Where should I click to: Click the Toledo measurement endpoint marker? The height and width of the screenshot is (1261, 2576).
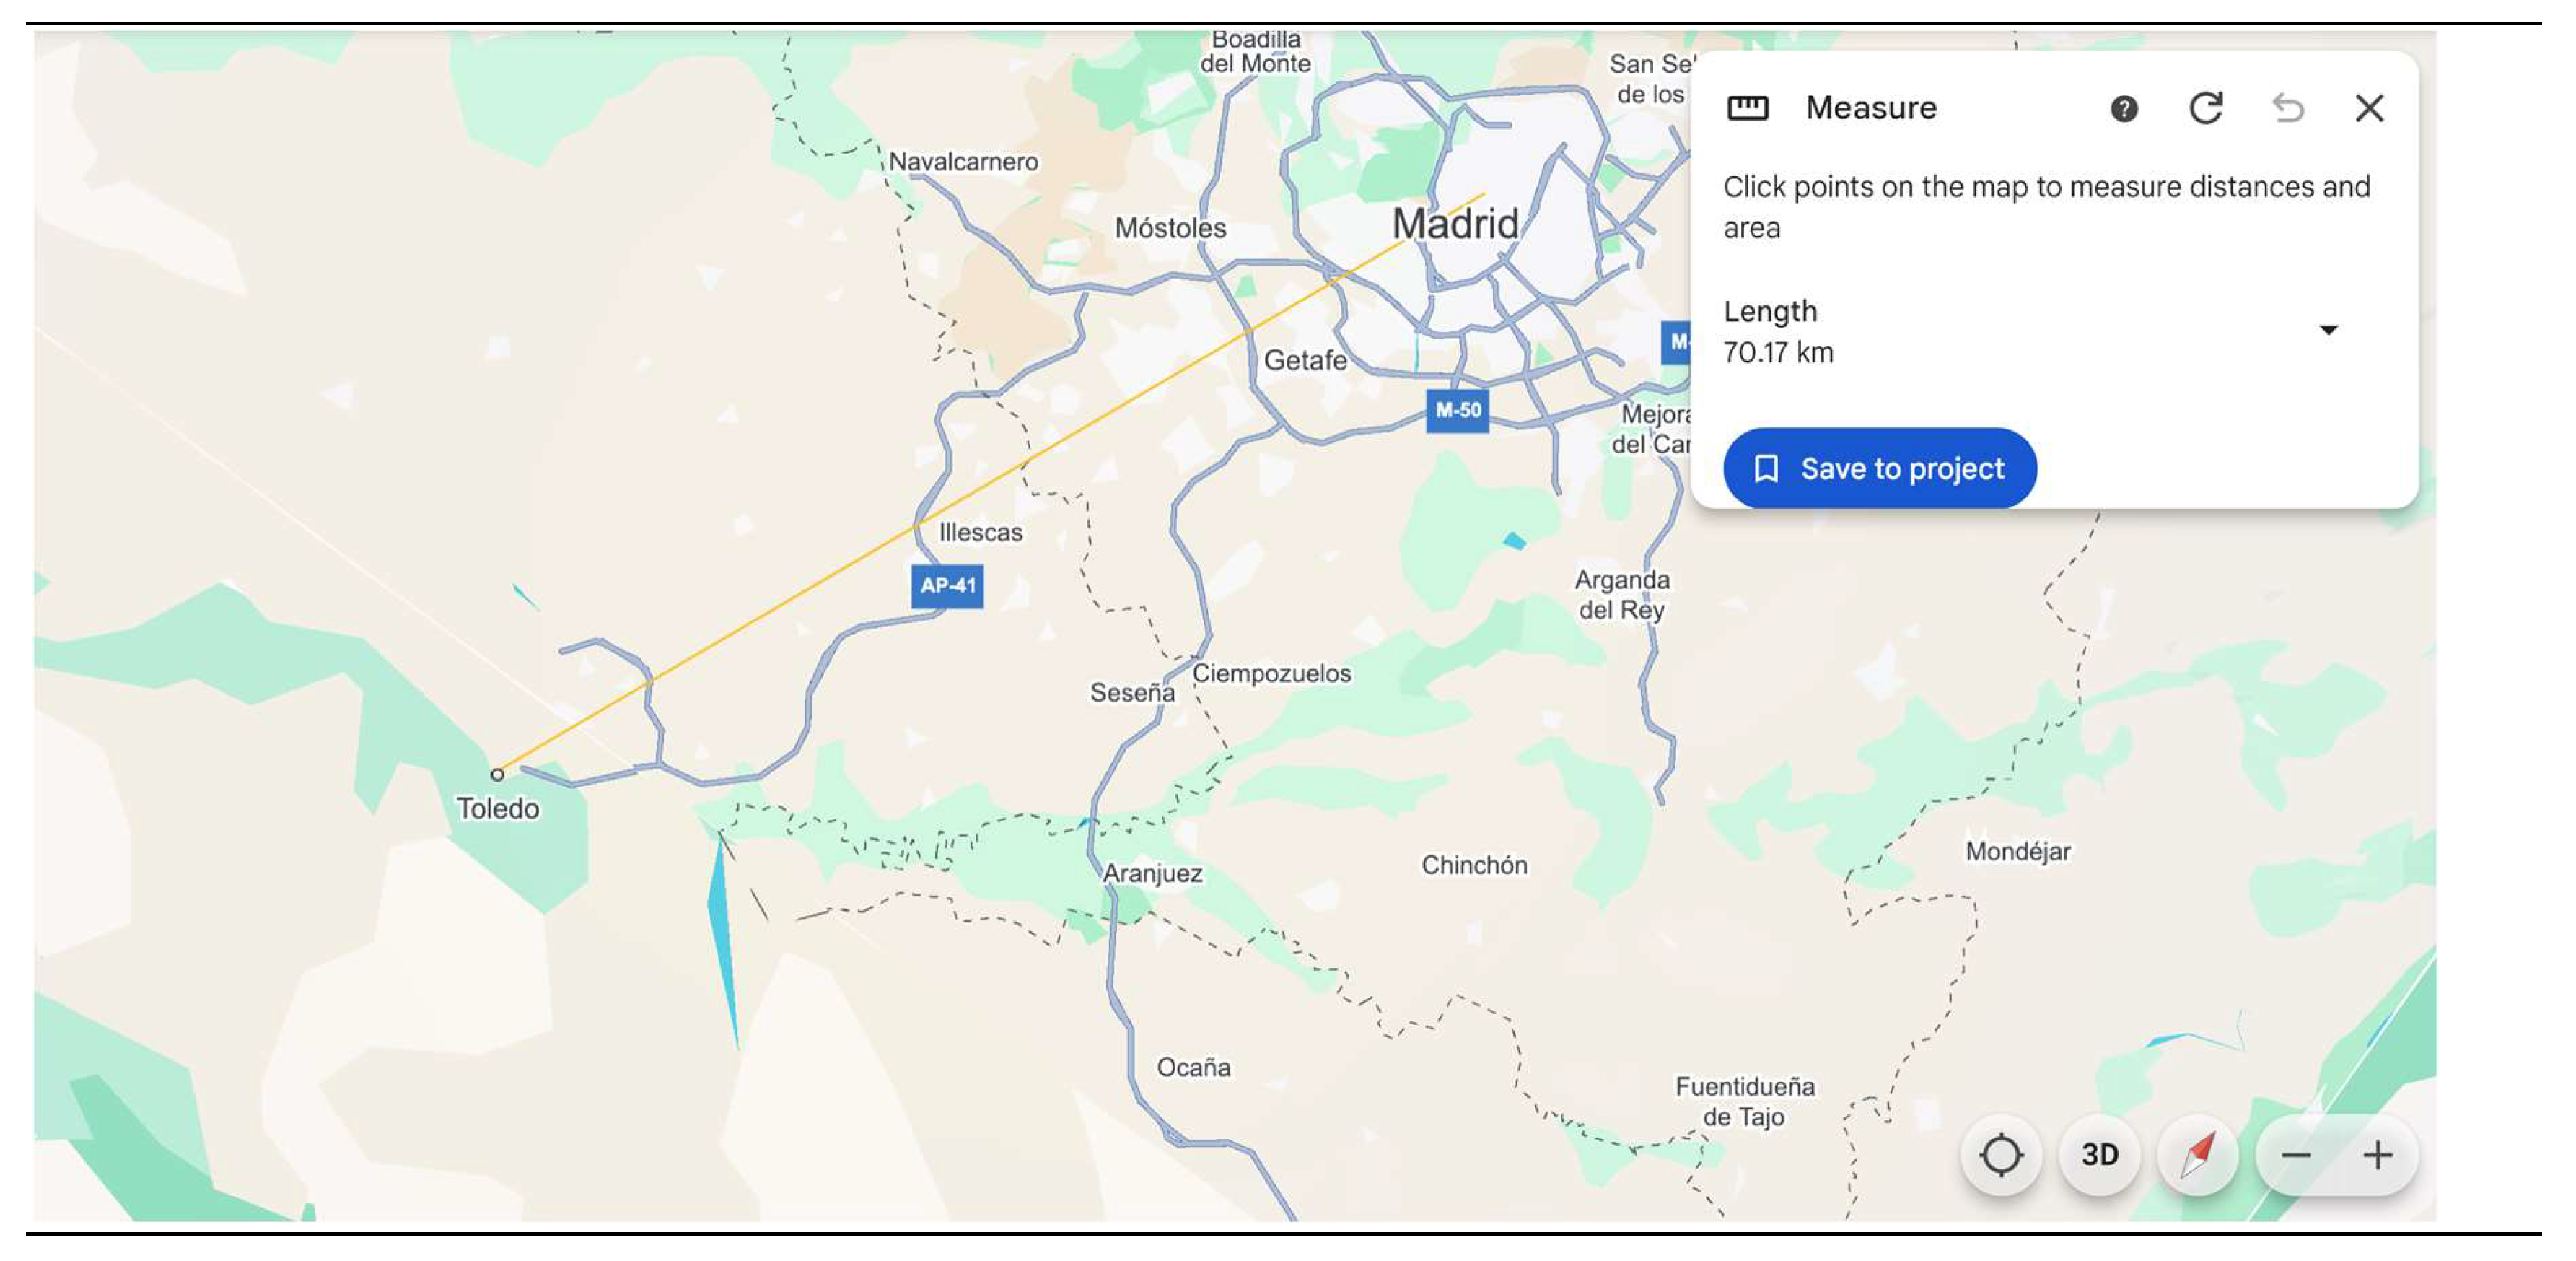[497, 774]
